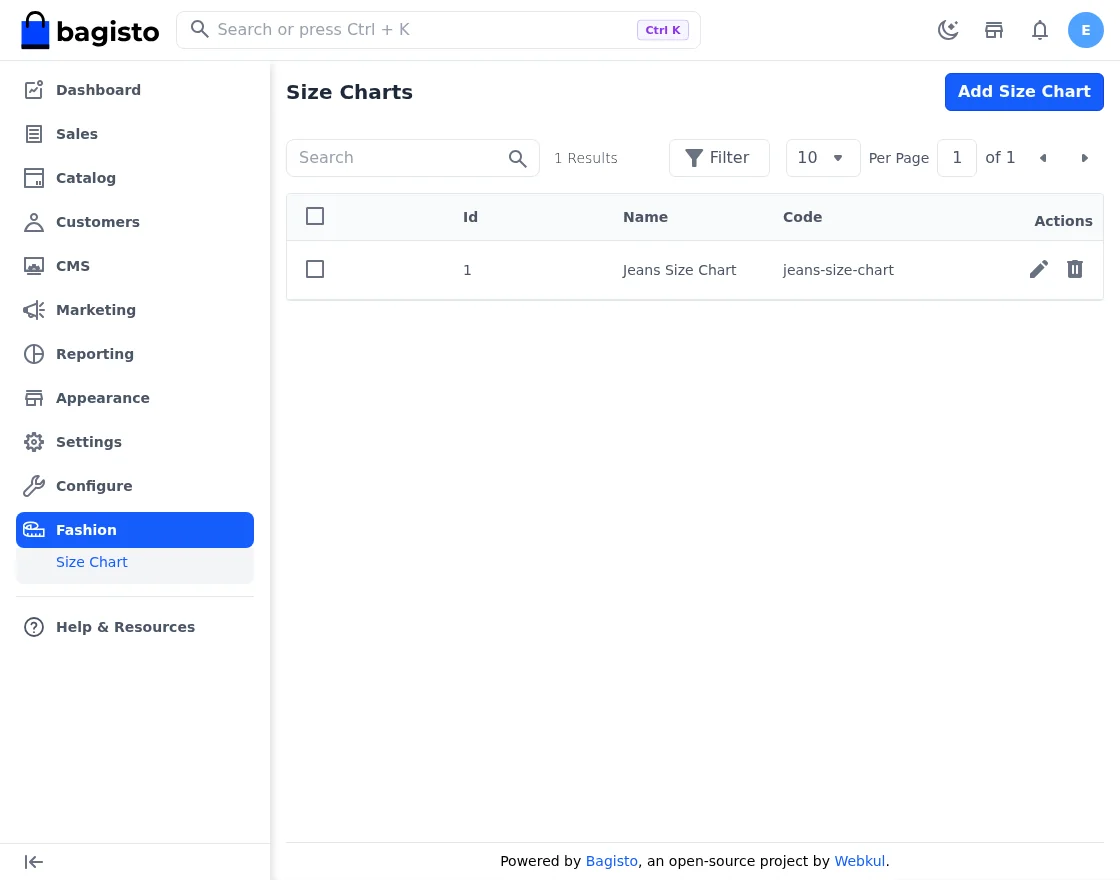1120x880 pixels.
Task: Open the notifications bell
Action: pos(1039,30)
